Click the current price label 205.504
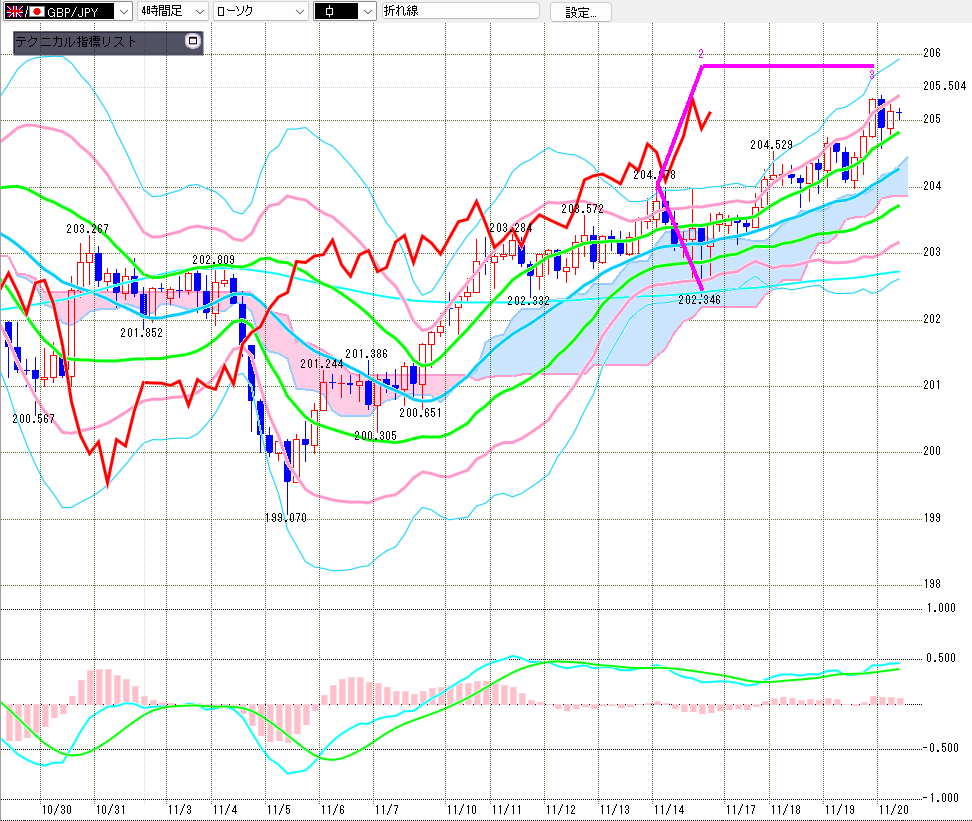 (x=942, y=86)
